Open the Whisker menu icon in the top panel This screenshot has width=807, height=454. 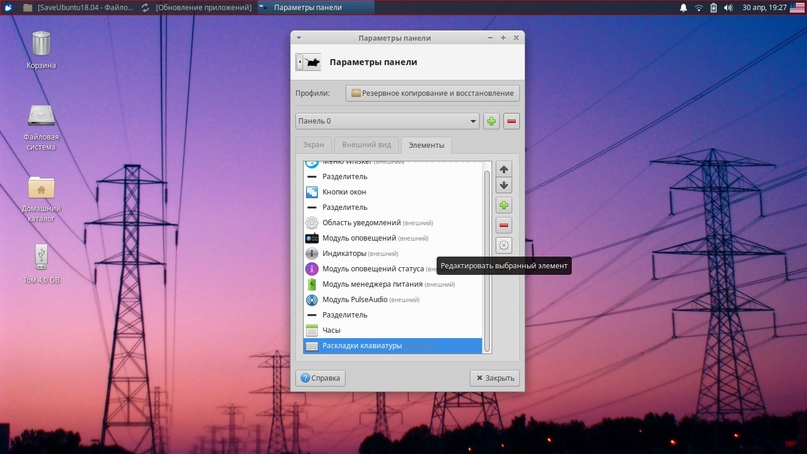click(x=8, y=7)
